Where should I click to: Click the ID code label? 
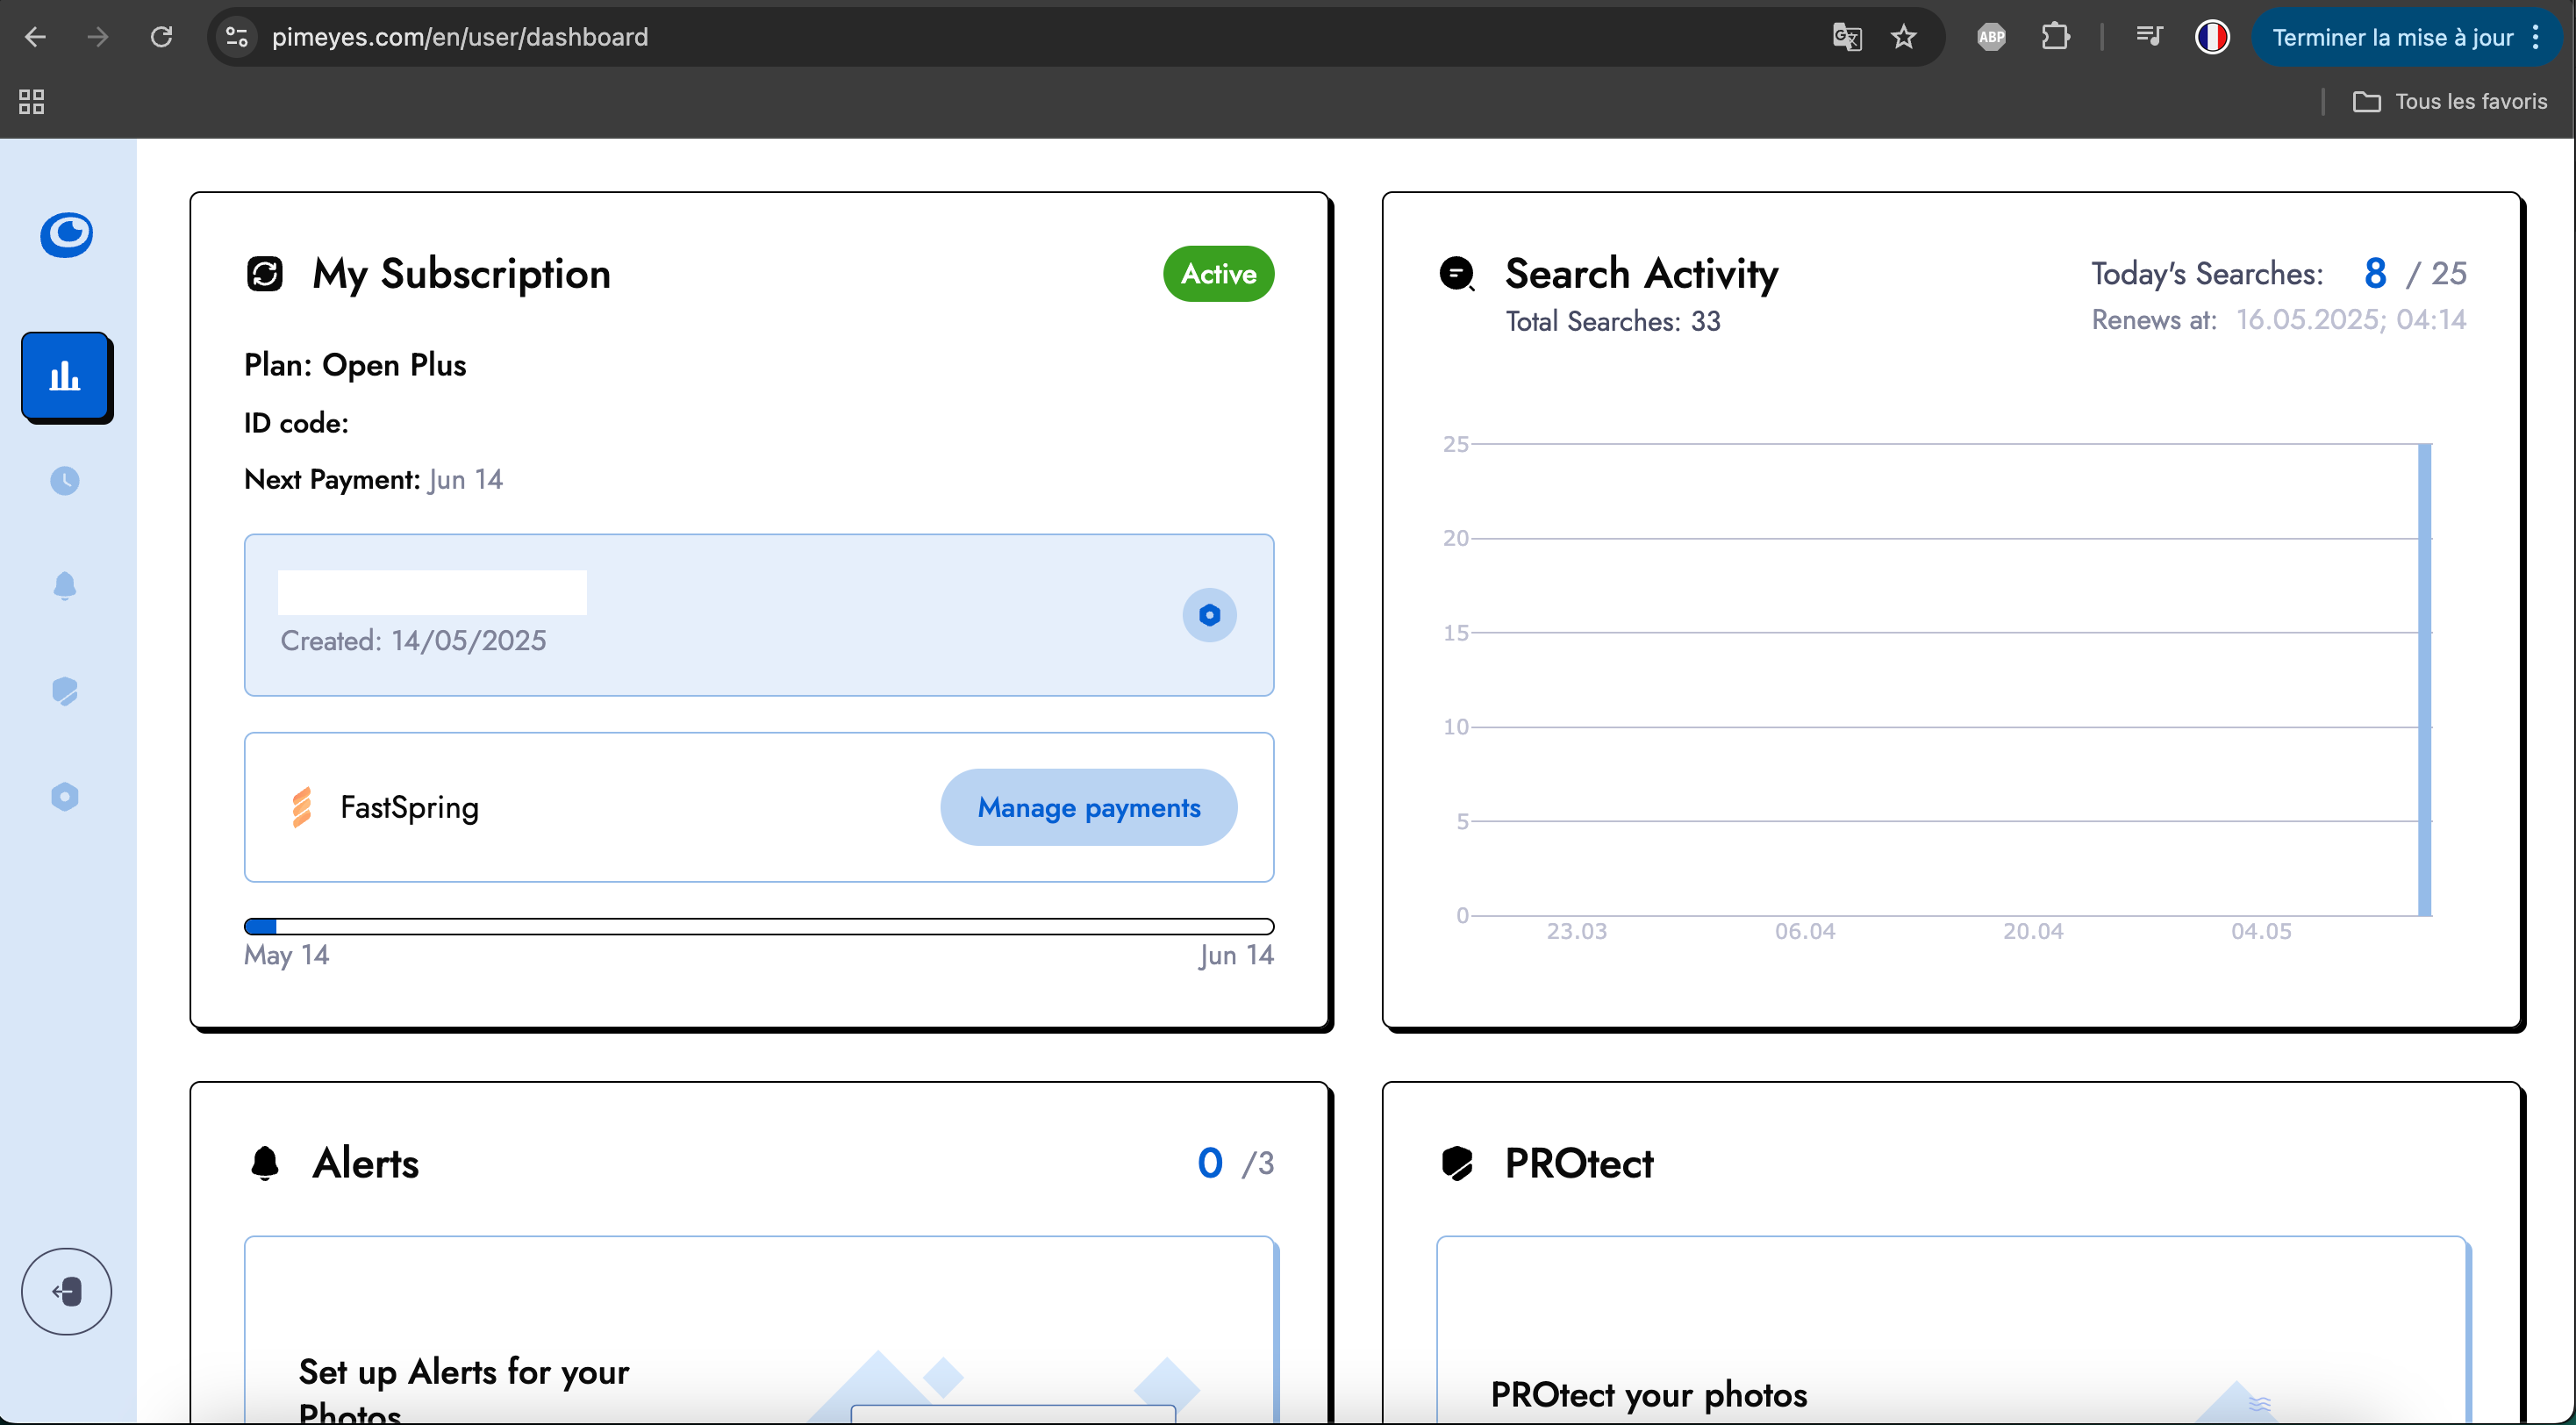[x=296, y=423]
